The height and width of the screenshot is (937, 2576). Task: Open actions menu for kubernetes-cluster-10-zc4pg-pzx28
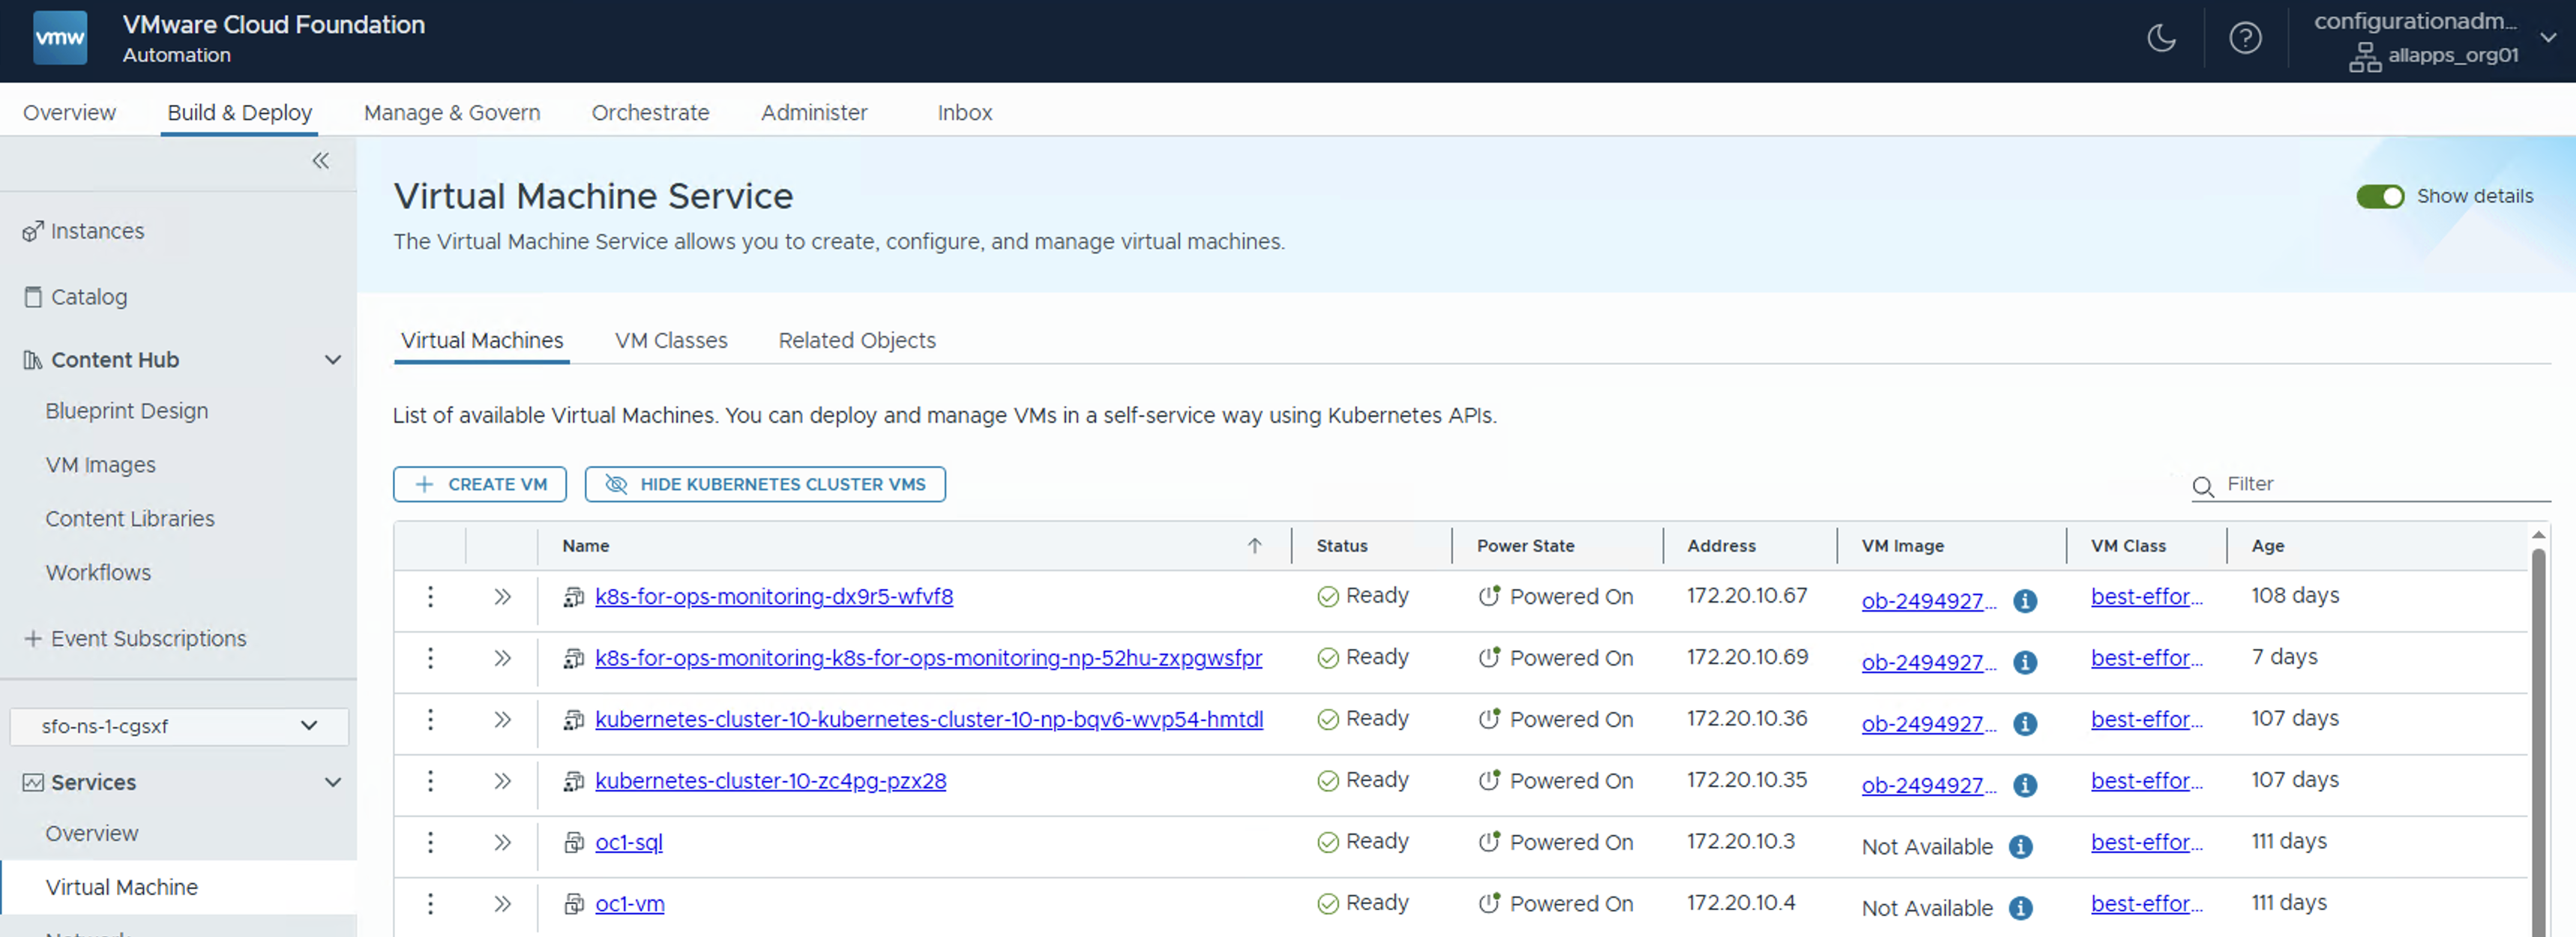[430, 781]
